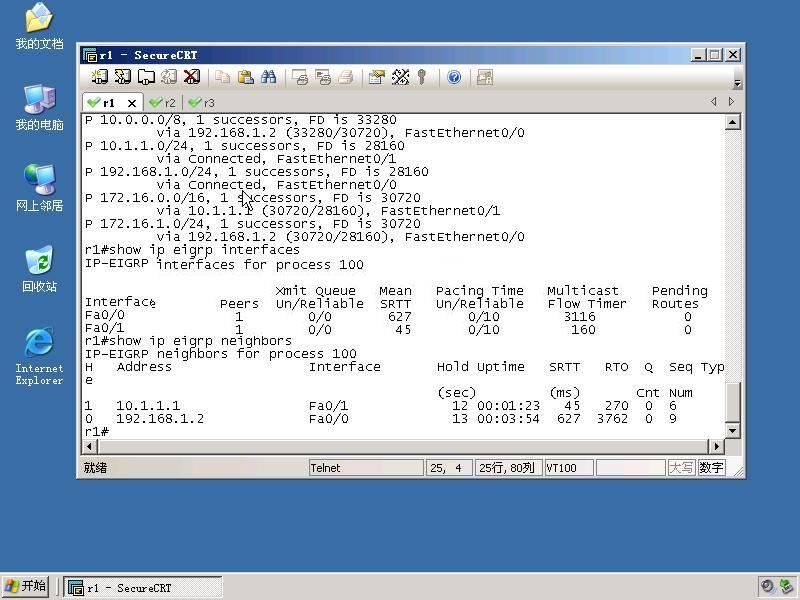Click the 数字 Num Lock indicator
The width and height of the screenshot is (800, 600).
coord(711,468)
